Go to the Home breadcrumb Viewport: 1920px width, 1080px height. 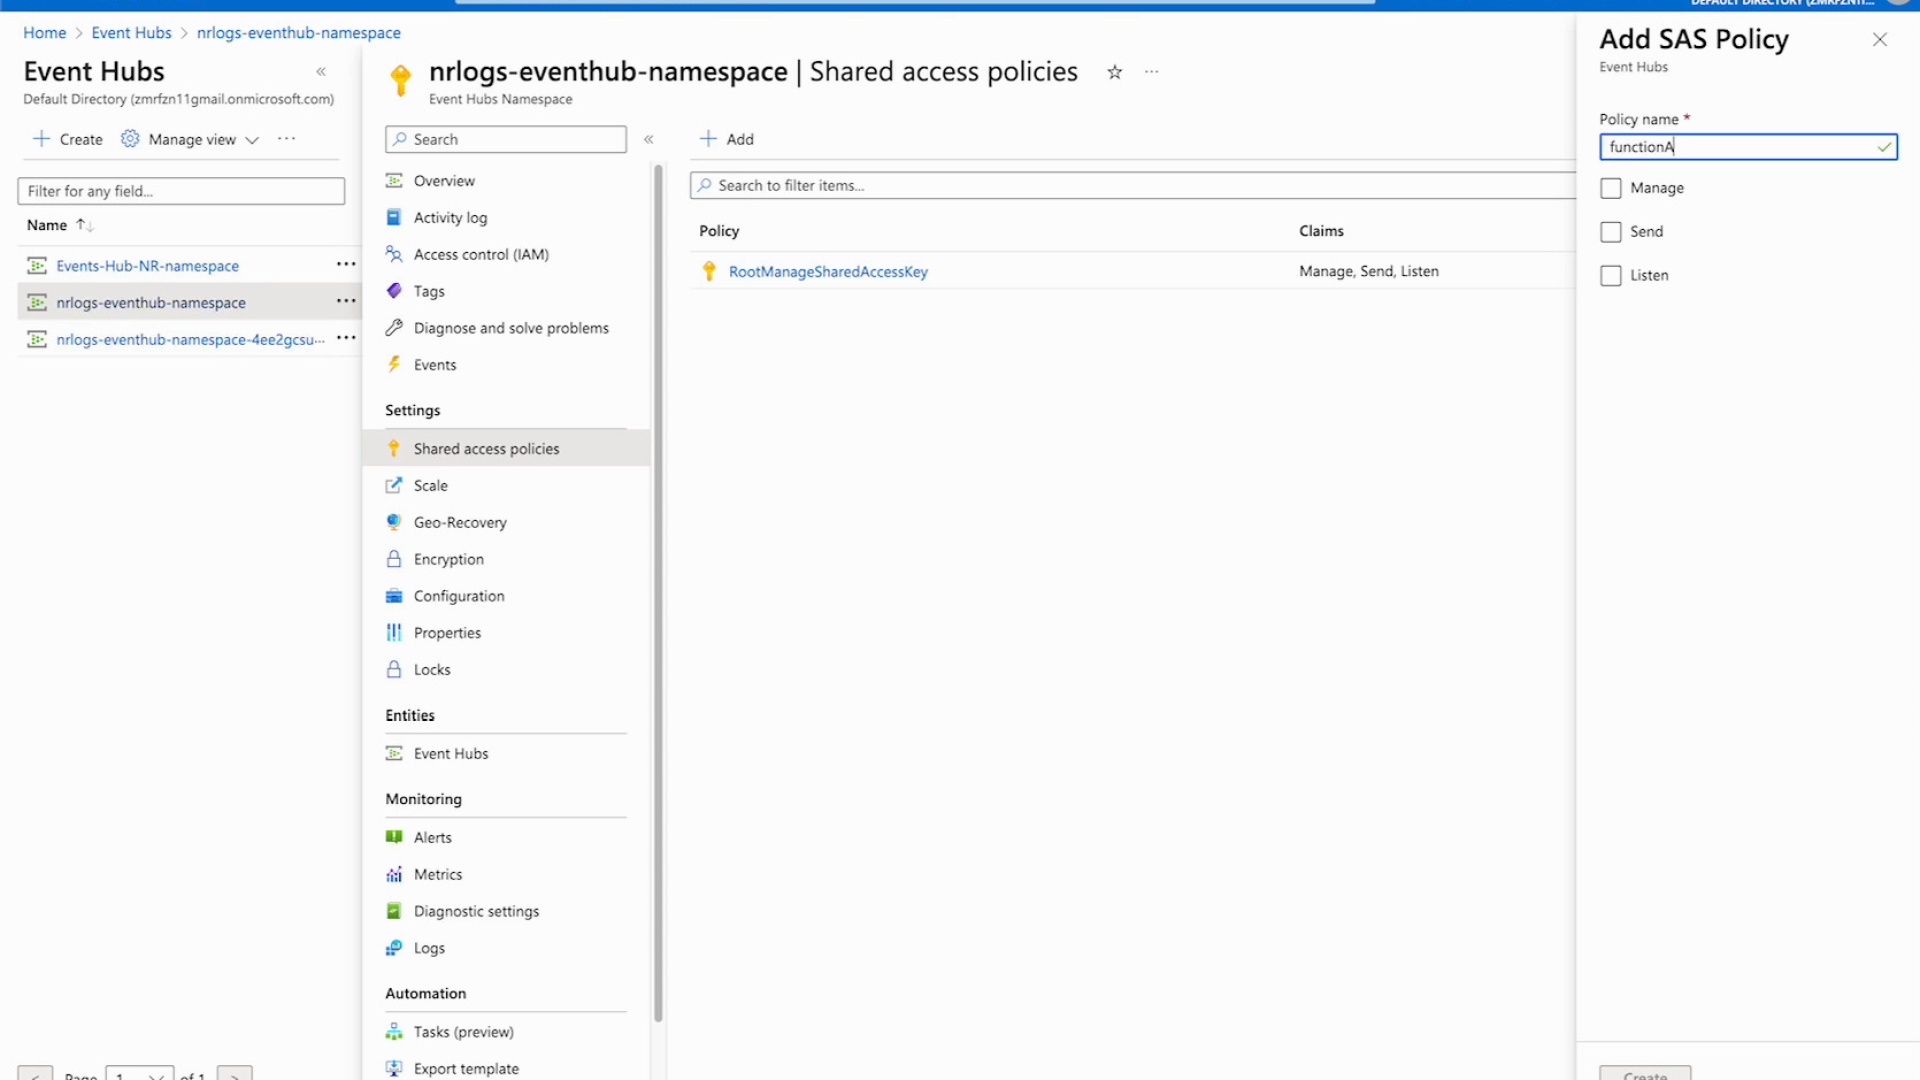pyautogui.click(x=44, y=33)
